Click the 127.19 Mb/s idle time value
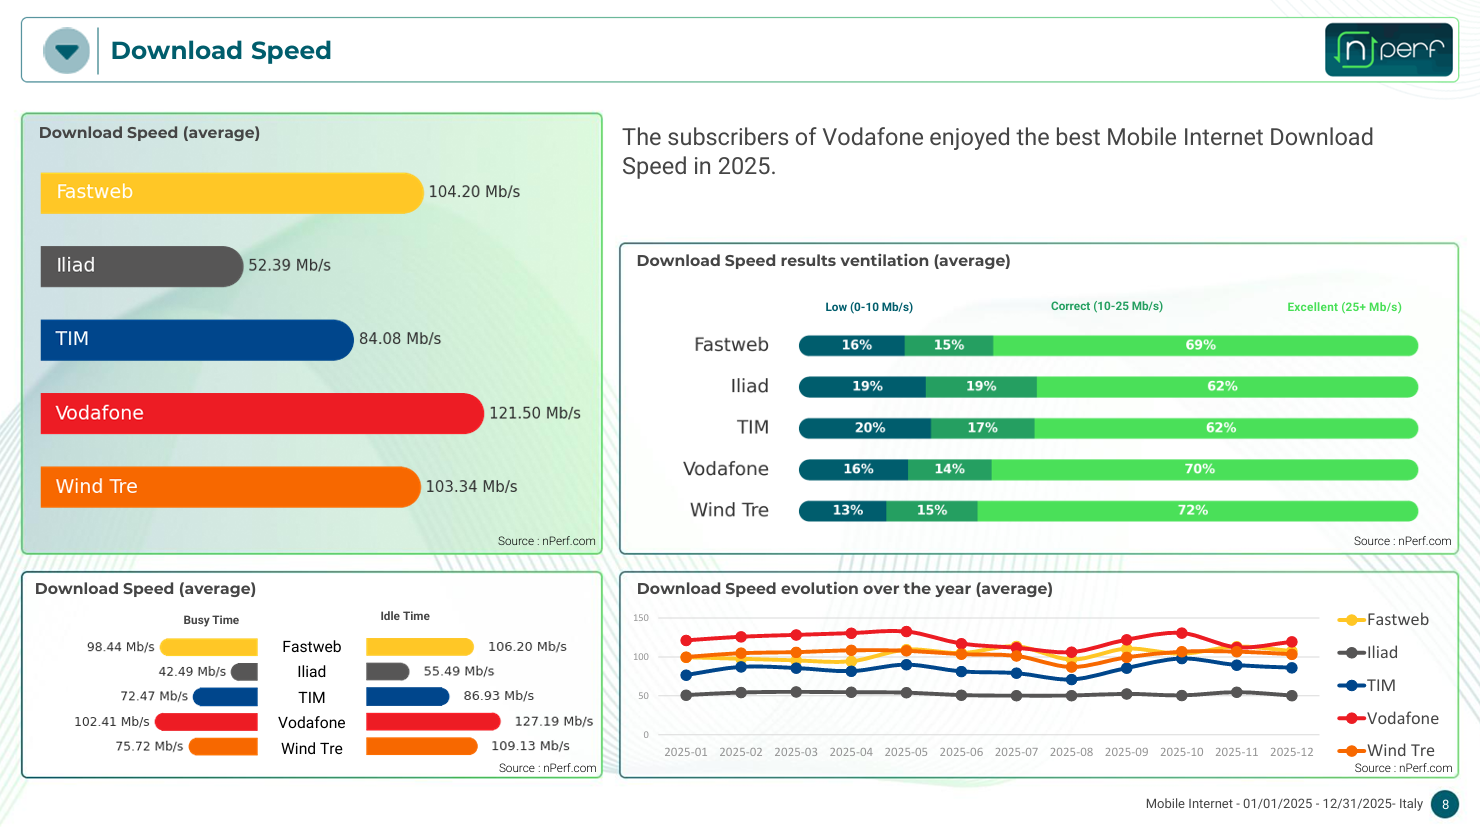The height and width of the screenshot is (827, 1480). [554, 721]
